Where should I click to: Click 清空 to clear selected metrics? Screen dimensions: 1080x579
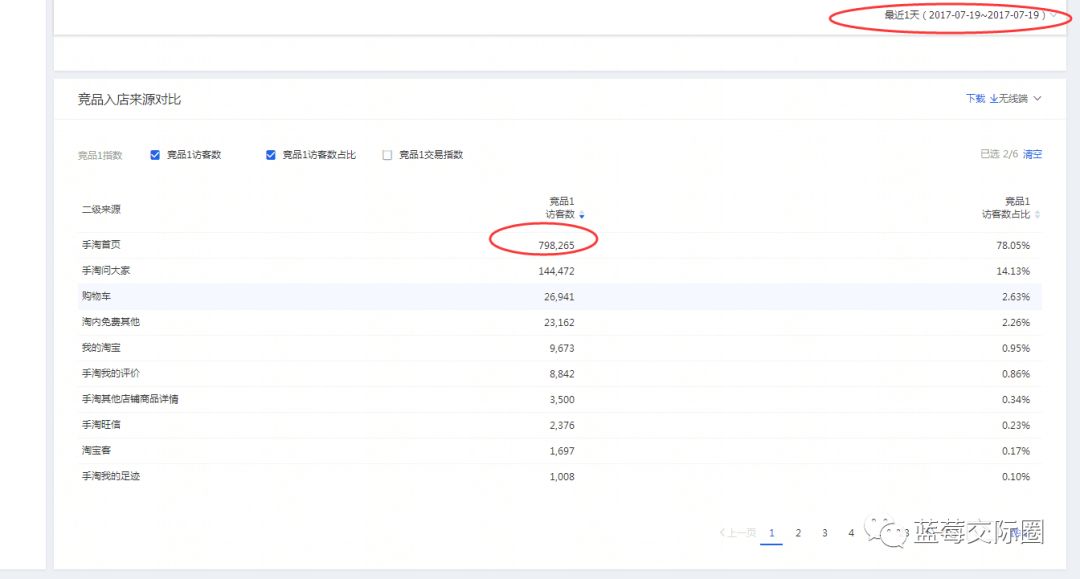pos(1032,155)
